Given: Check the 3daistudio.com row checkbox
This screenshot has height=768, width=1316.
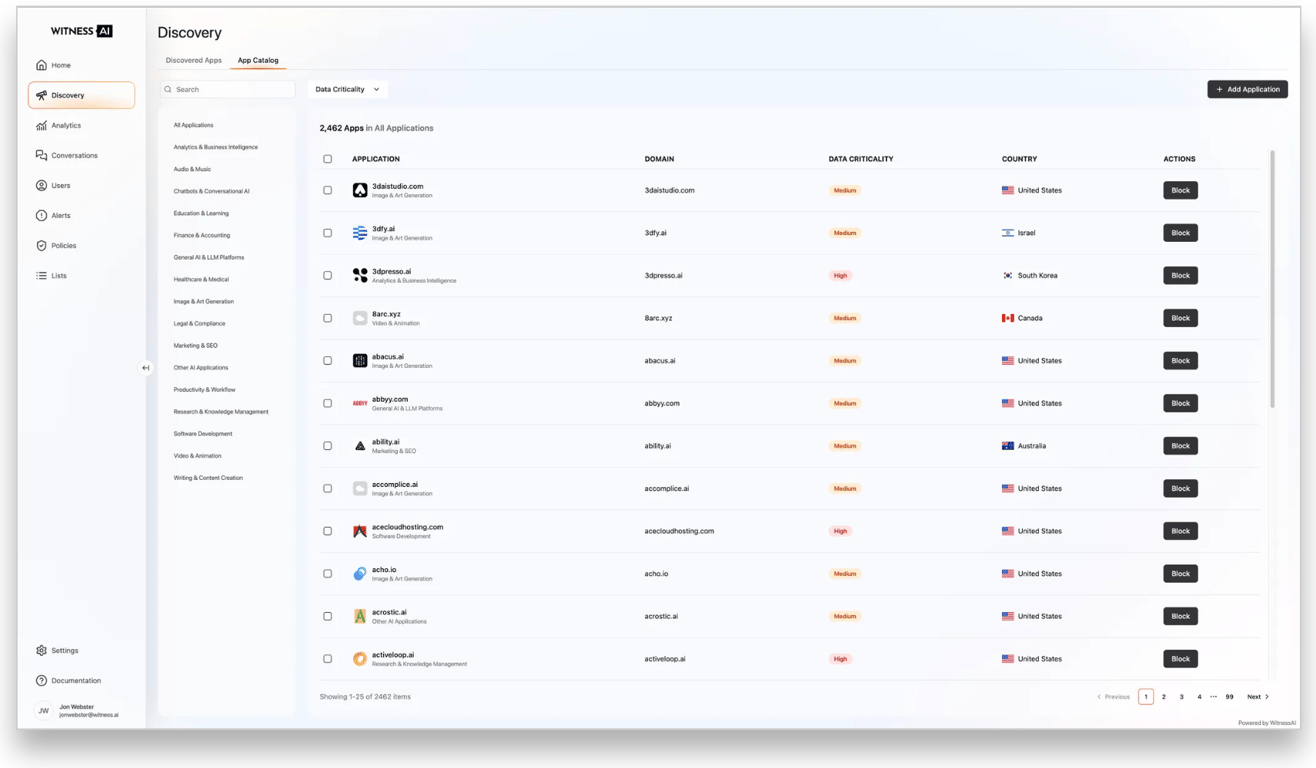Looking at the screenshot, I should [x=327, y=190].
